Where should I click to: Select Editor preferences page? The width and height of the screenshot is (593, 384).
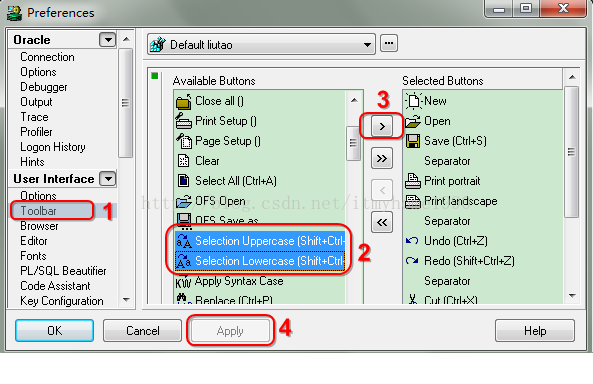[34, 241]
